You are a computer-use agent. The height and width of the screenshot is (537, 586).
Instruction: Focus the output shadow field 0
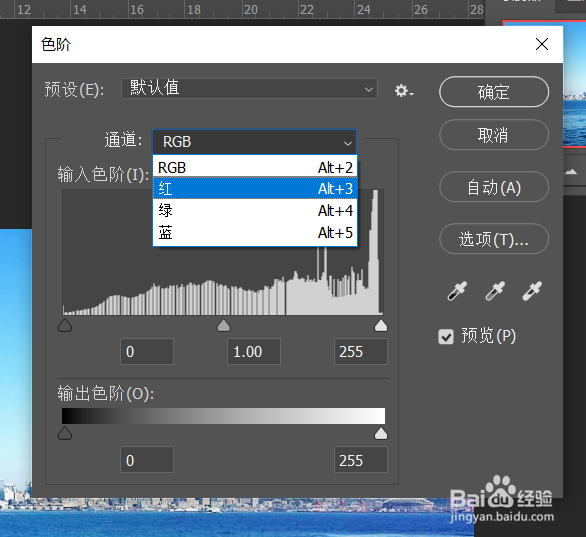point(147,460)
